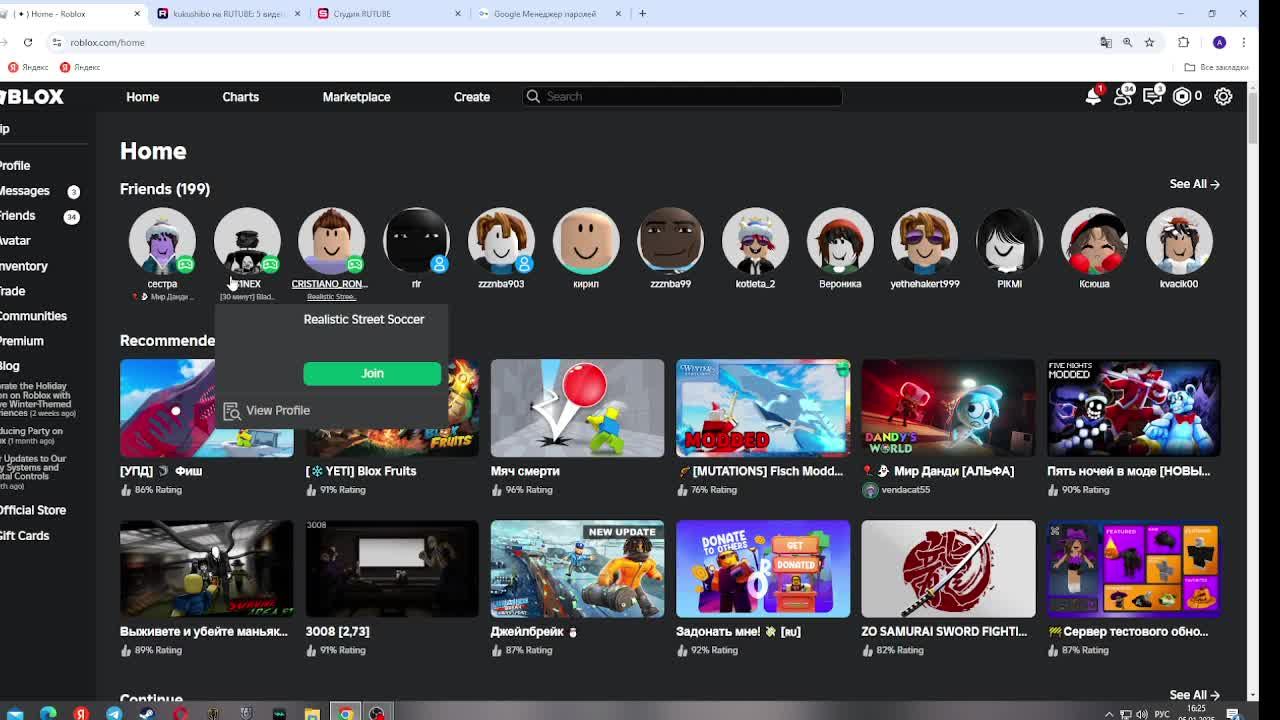Open Communities in the sidebar
1280x720 pixels.
click(33, 316)
